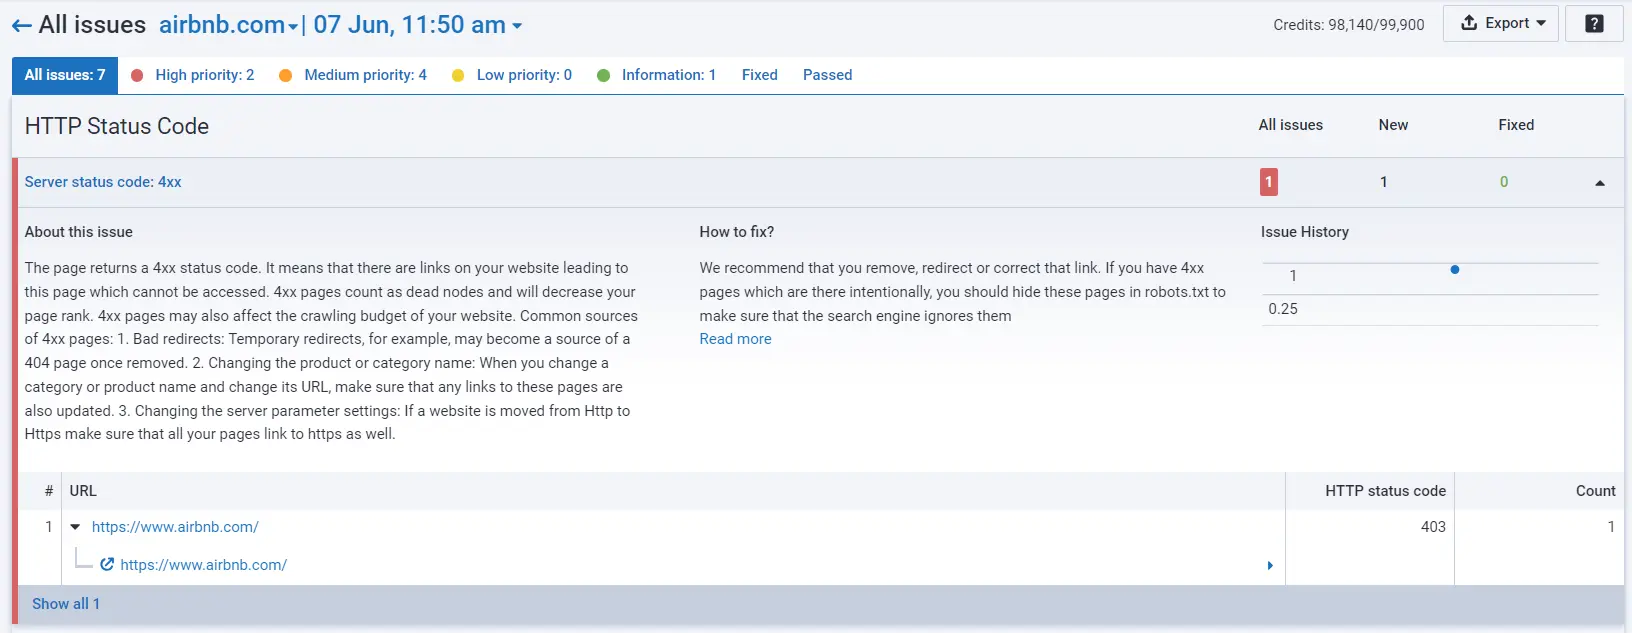This screenshot has height=633, width=1632.
Task: Select the All issues: 7 tab
Action: click(65, 75)
